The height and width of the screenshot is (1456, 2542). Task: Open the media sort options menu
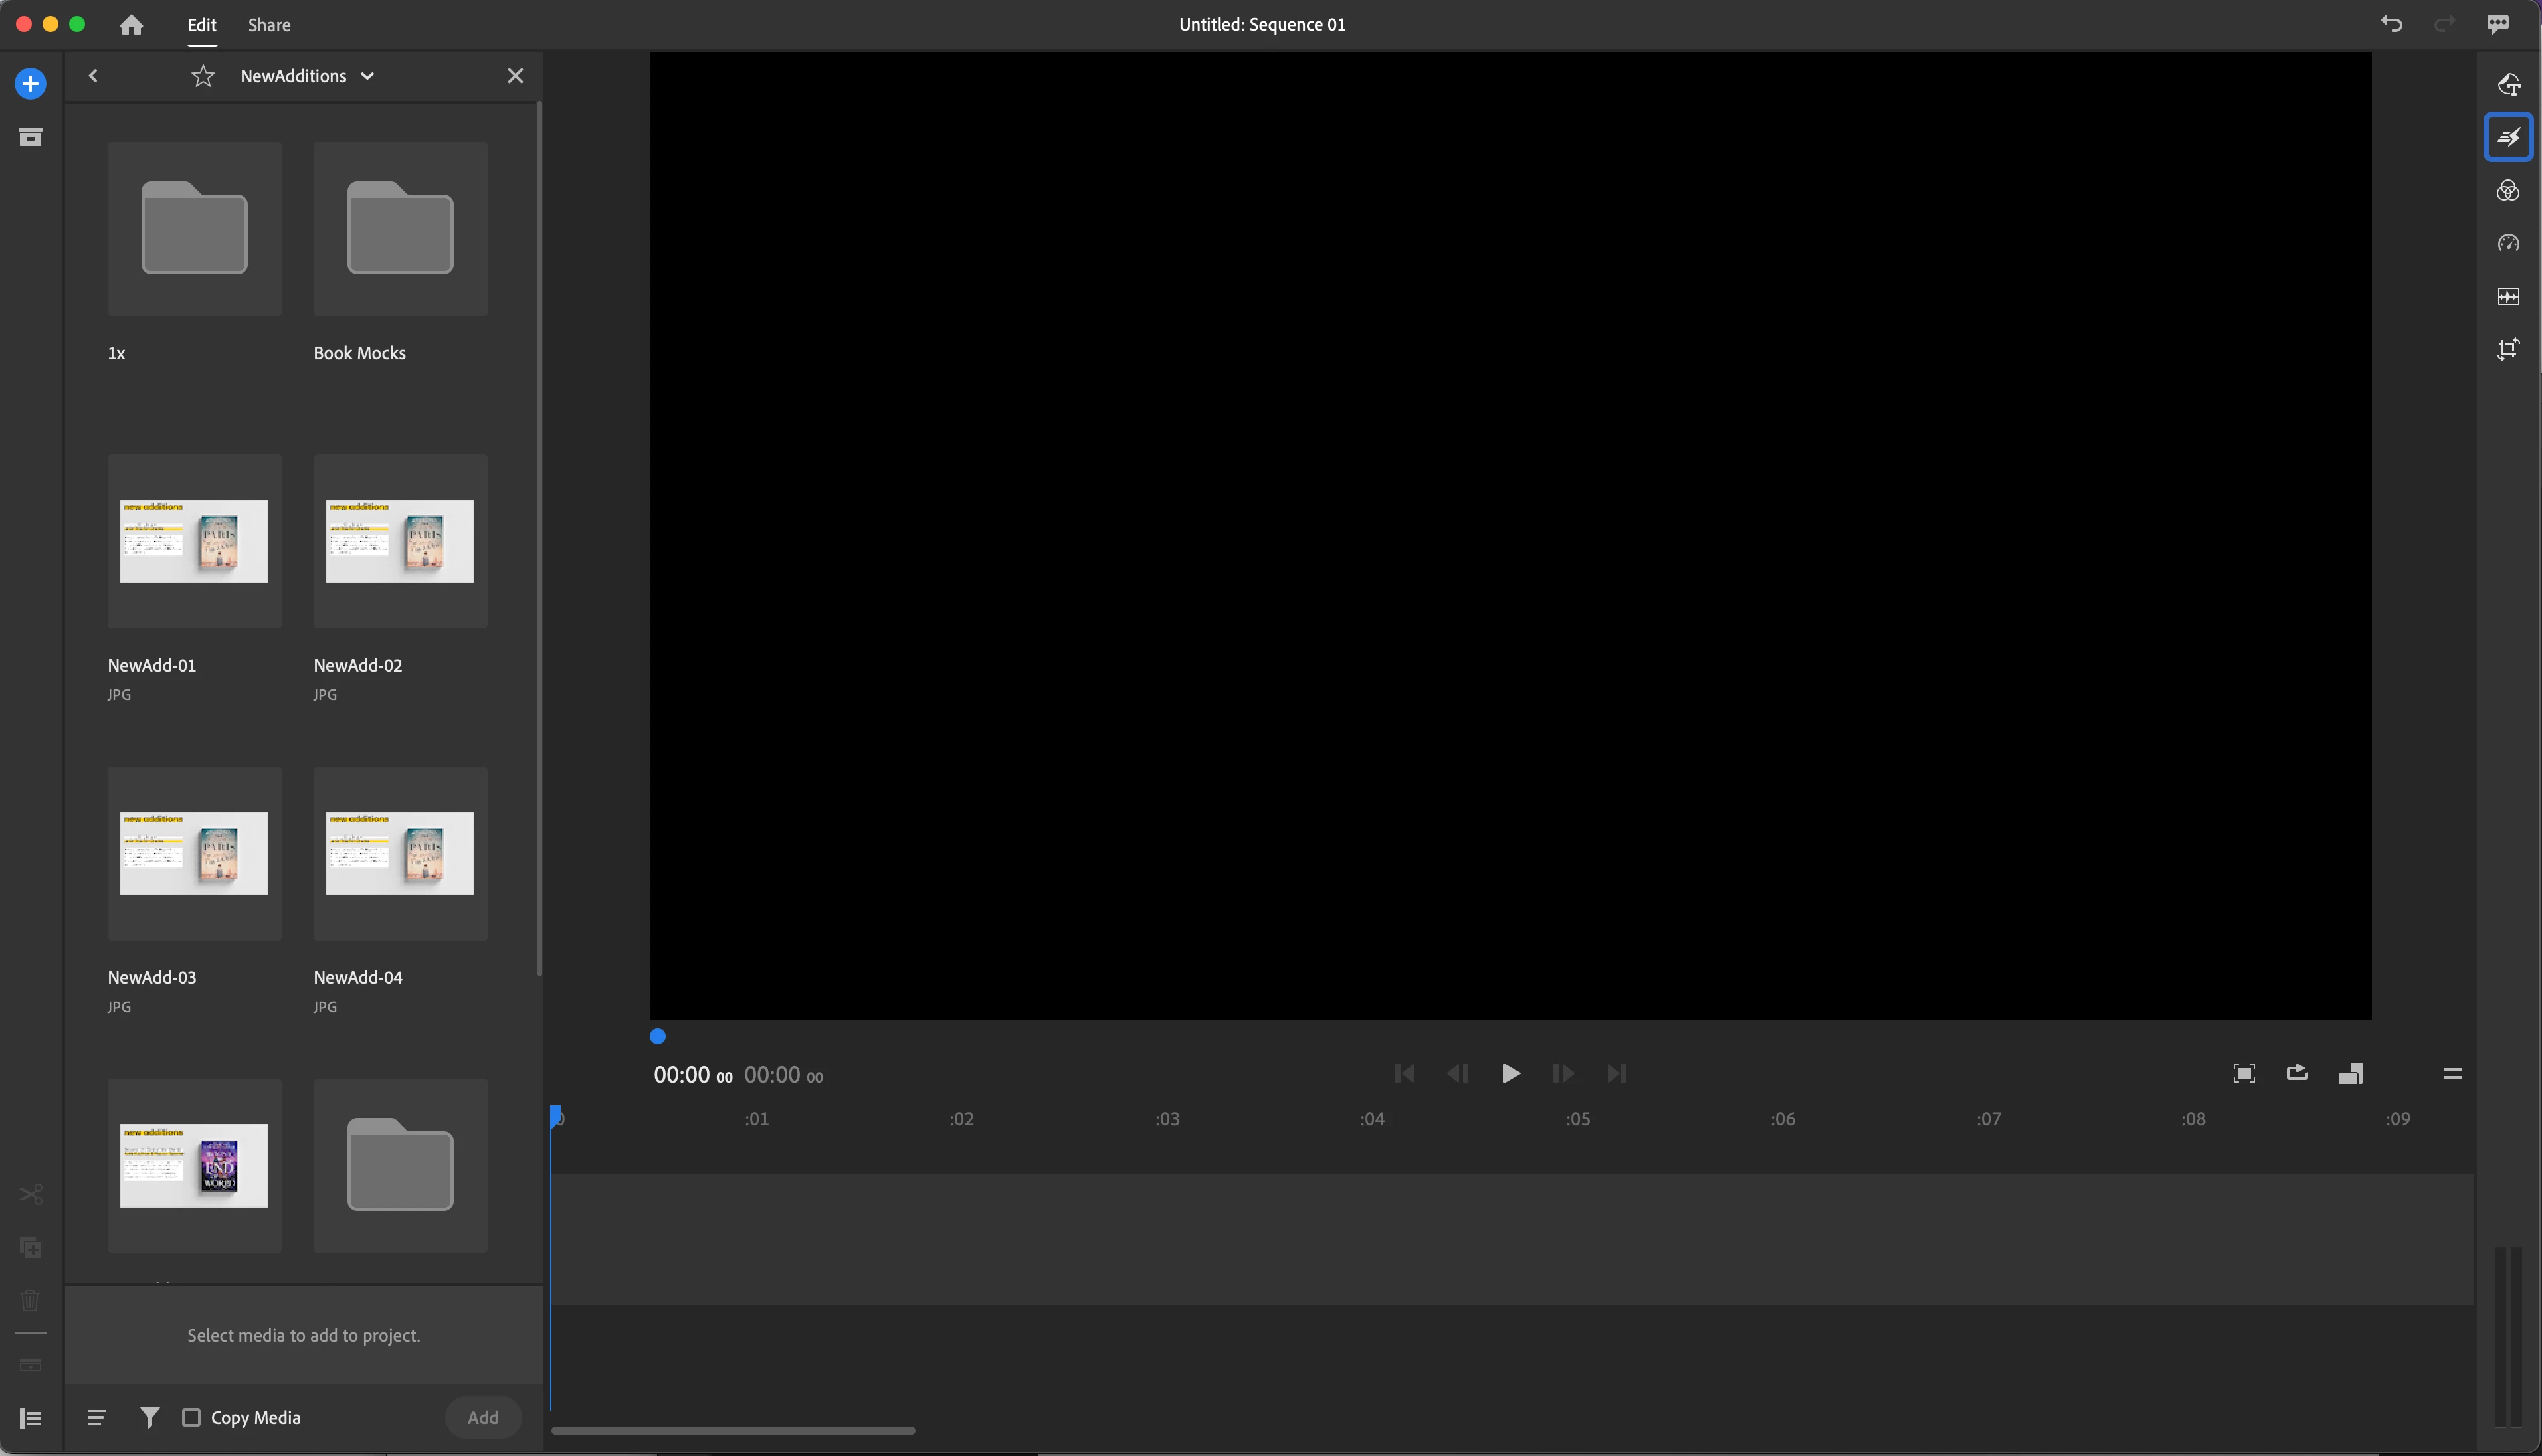pos(96,1417)
